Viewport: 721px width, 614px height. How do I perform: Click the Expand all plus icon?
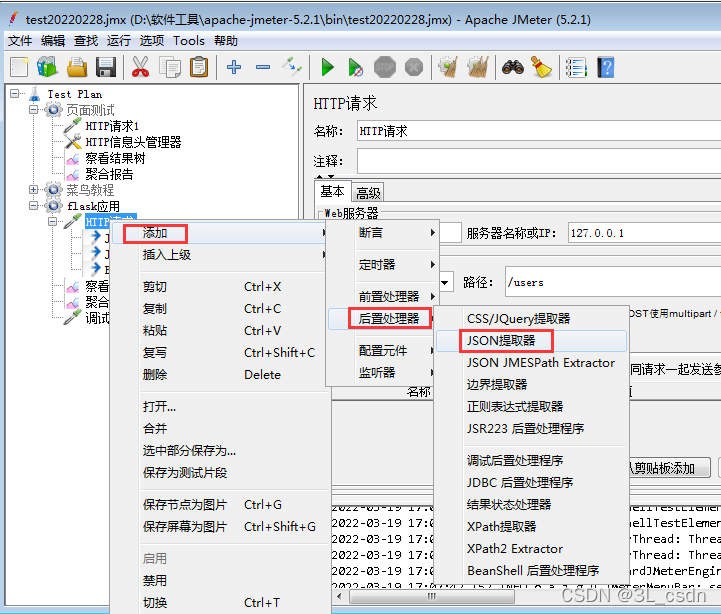(234, 67)
